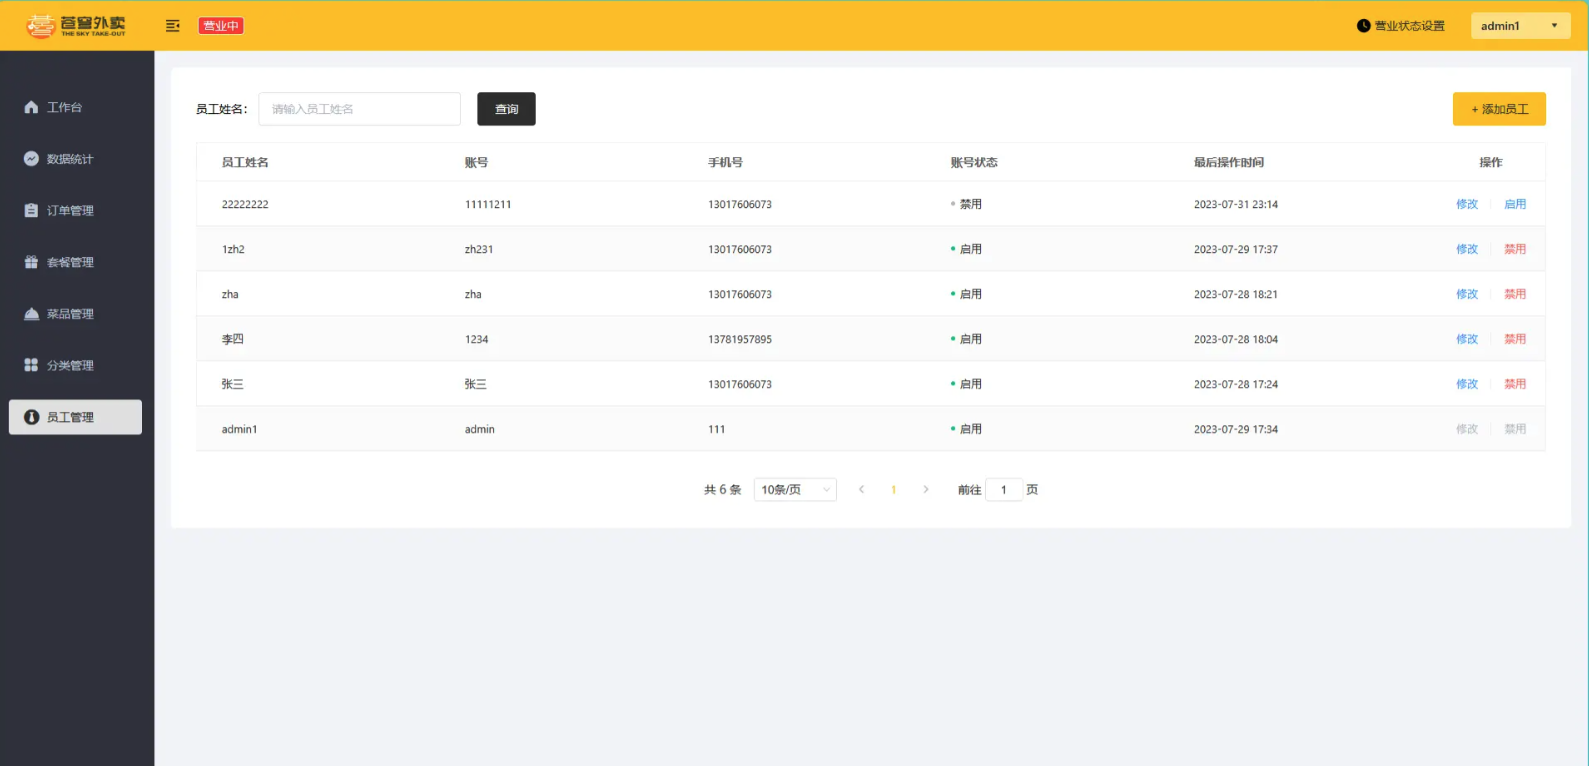The width and height of the screenshot is (1589, 766).
Task: Open the admin1 user dropdown
Action: (x=1520, y=26)
